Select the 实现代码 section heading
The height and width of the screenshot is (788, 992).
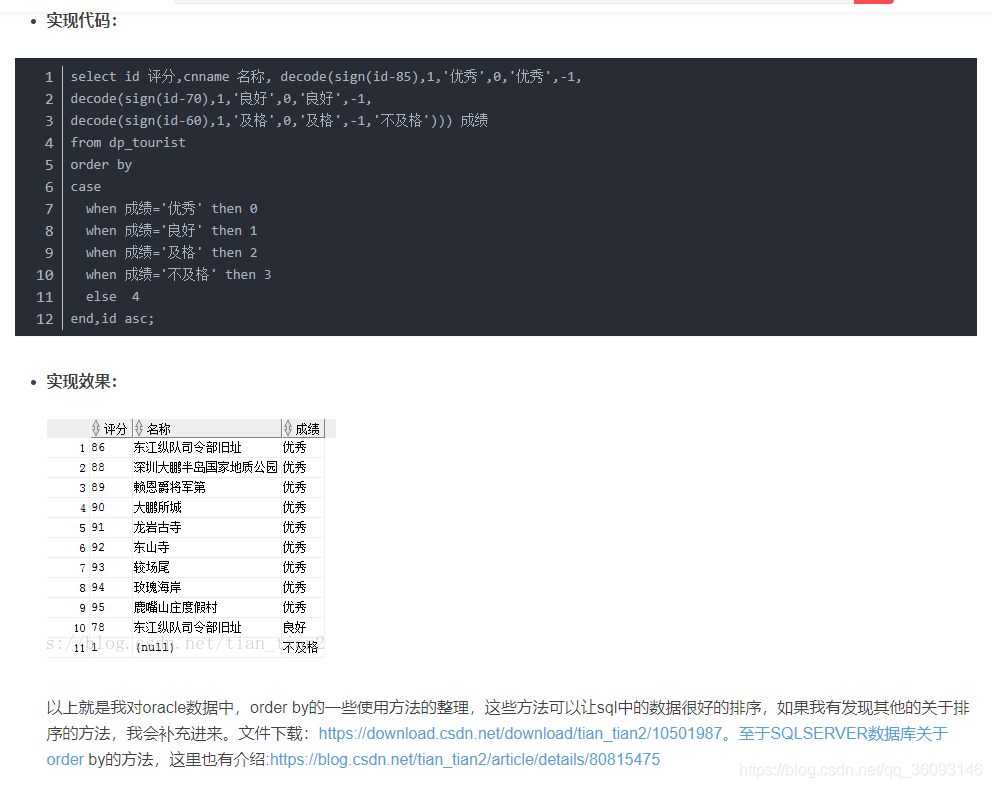coord(75,20)
